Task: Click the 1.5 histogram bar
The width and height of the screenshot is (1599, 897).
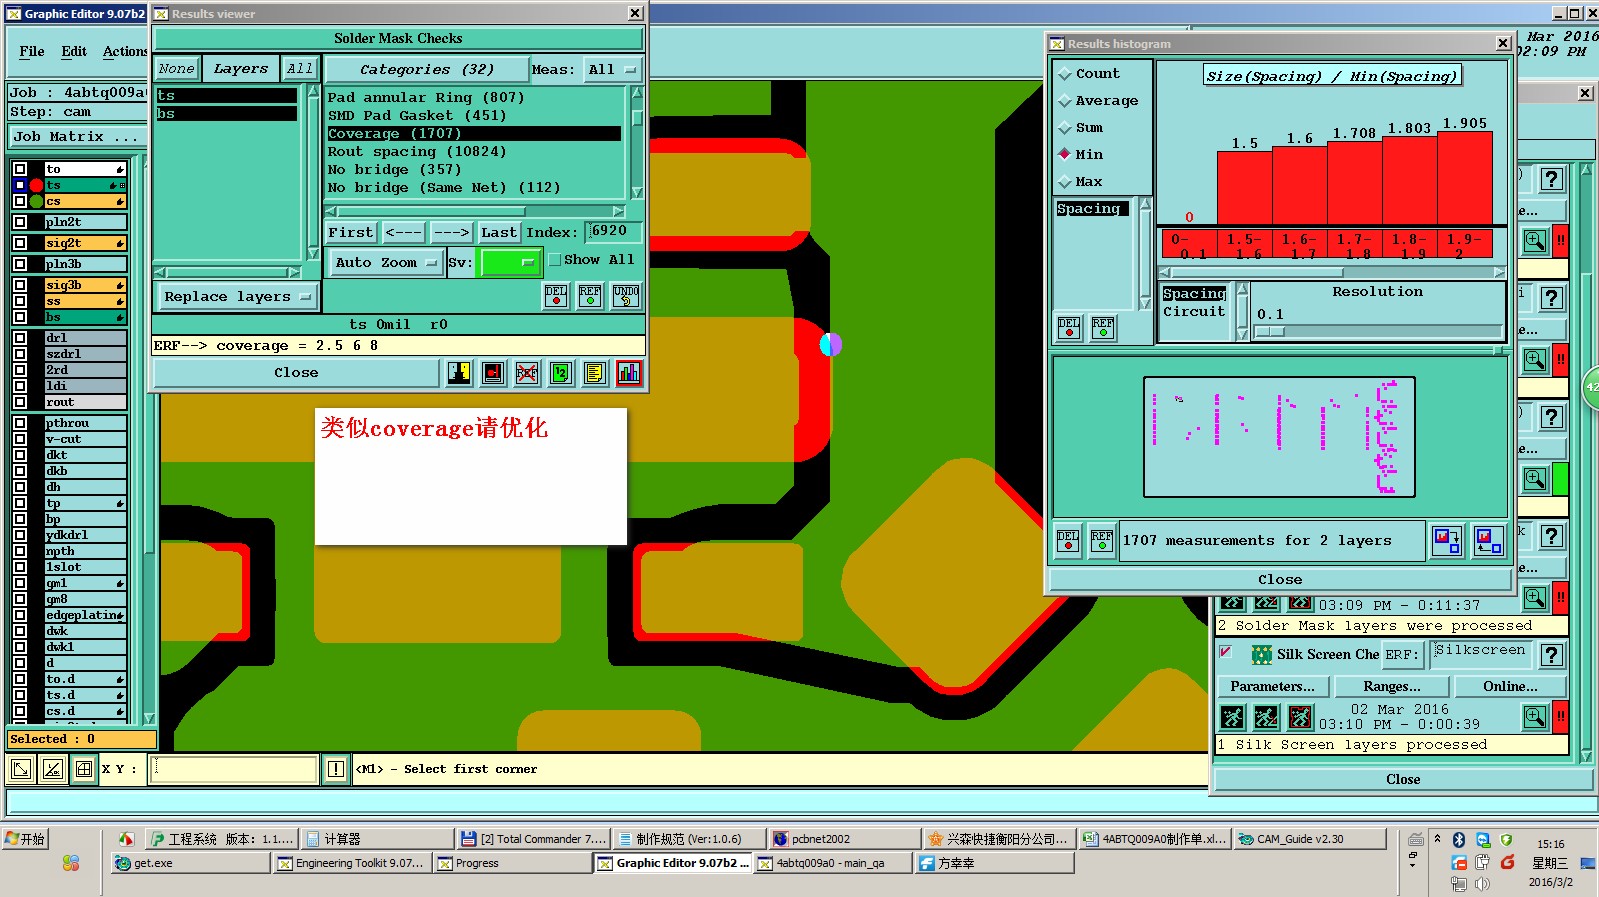Action: (1245, 188)
